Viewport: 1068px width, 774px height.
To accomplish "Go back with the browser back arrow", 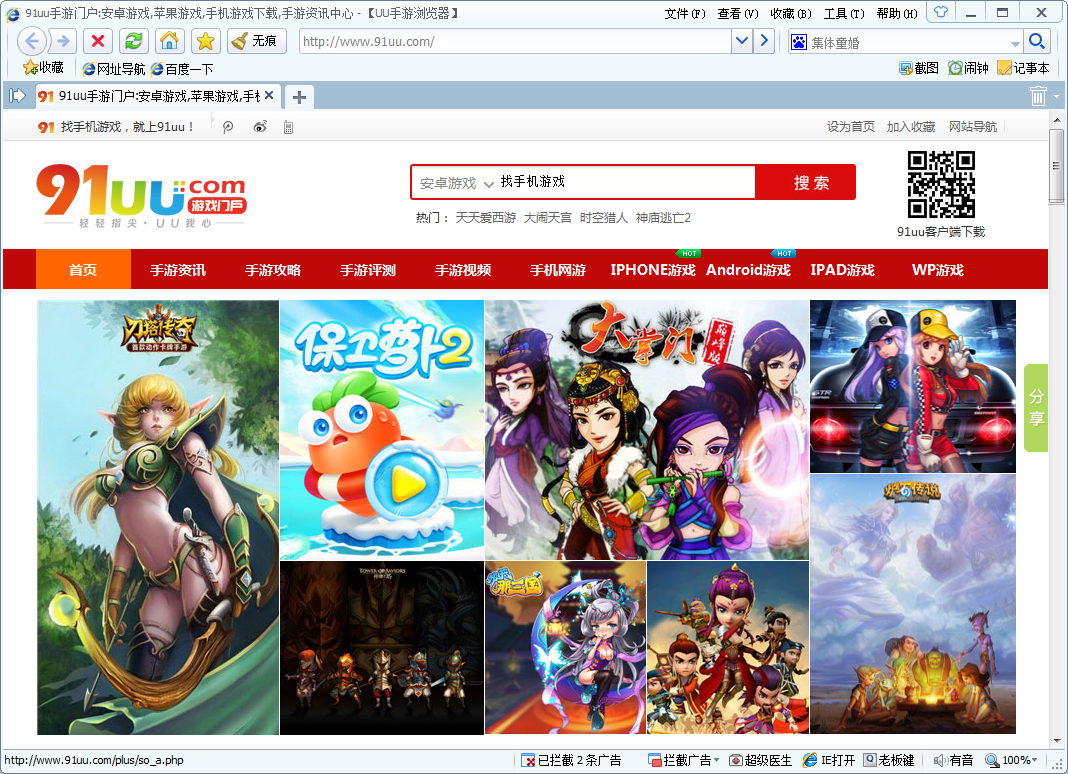I will (x=31, y=42).
